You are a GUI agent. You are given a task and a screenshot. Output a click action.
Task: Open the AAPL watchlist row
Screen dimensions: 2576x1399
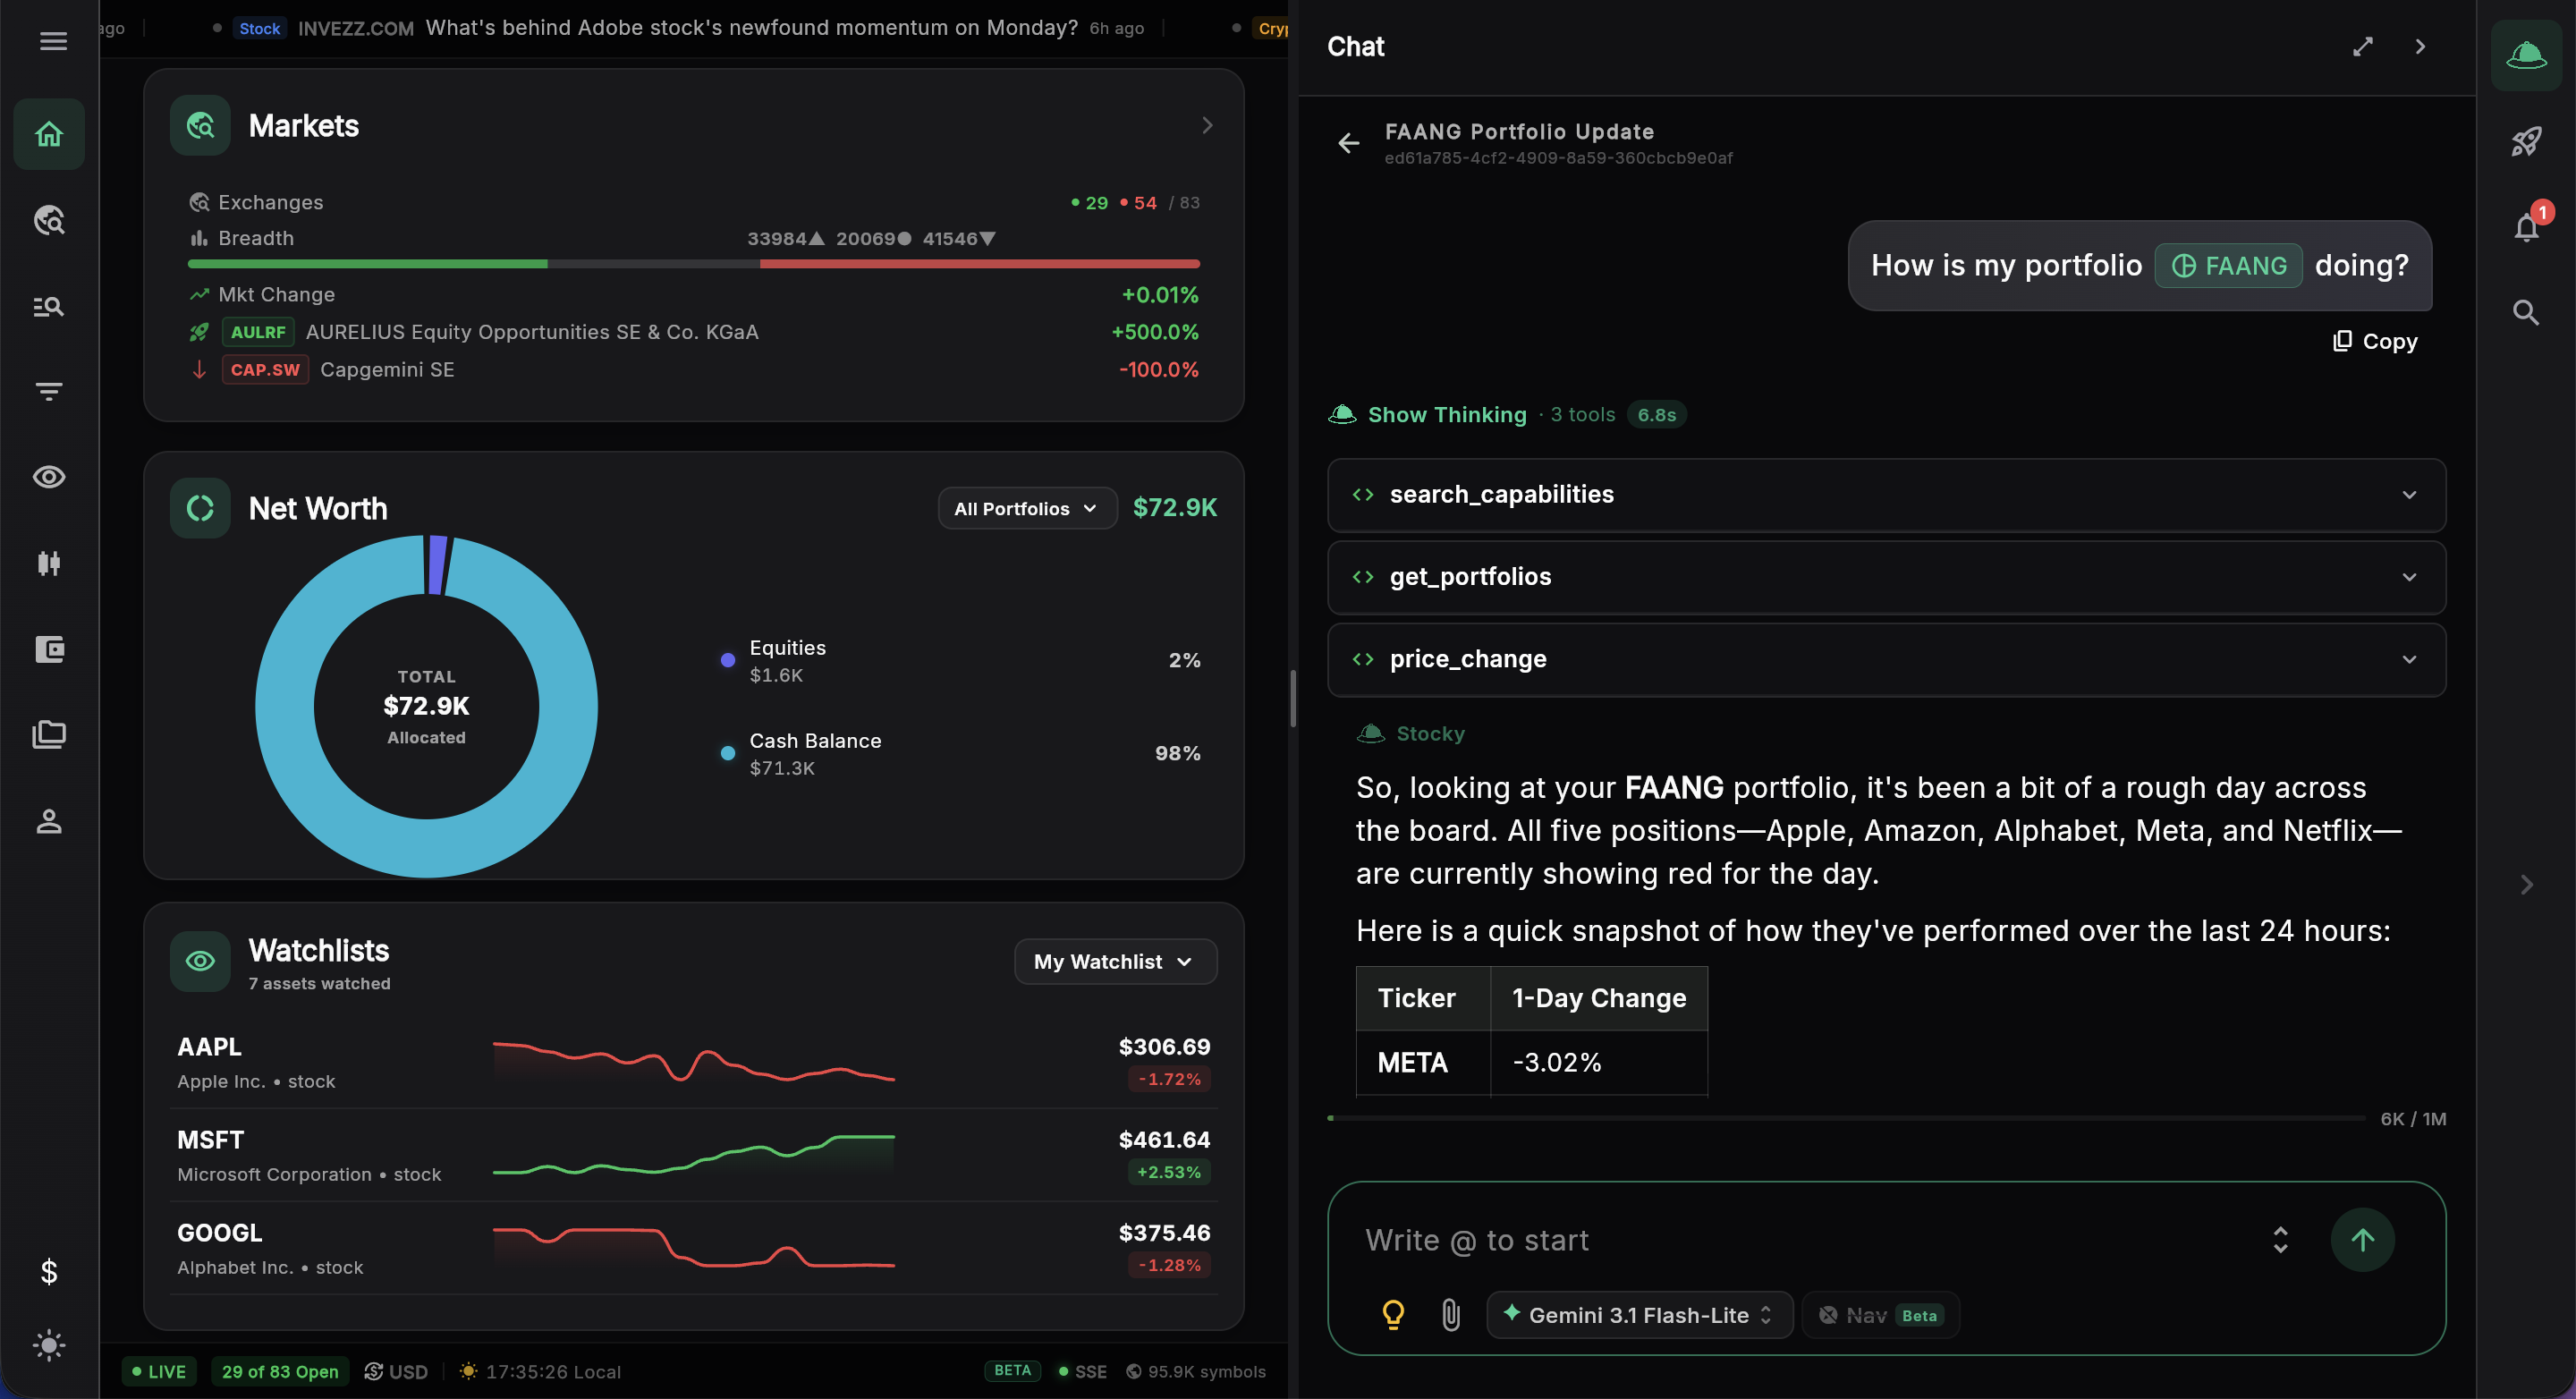click(x=693, y=1062)
